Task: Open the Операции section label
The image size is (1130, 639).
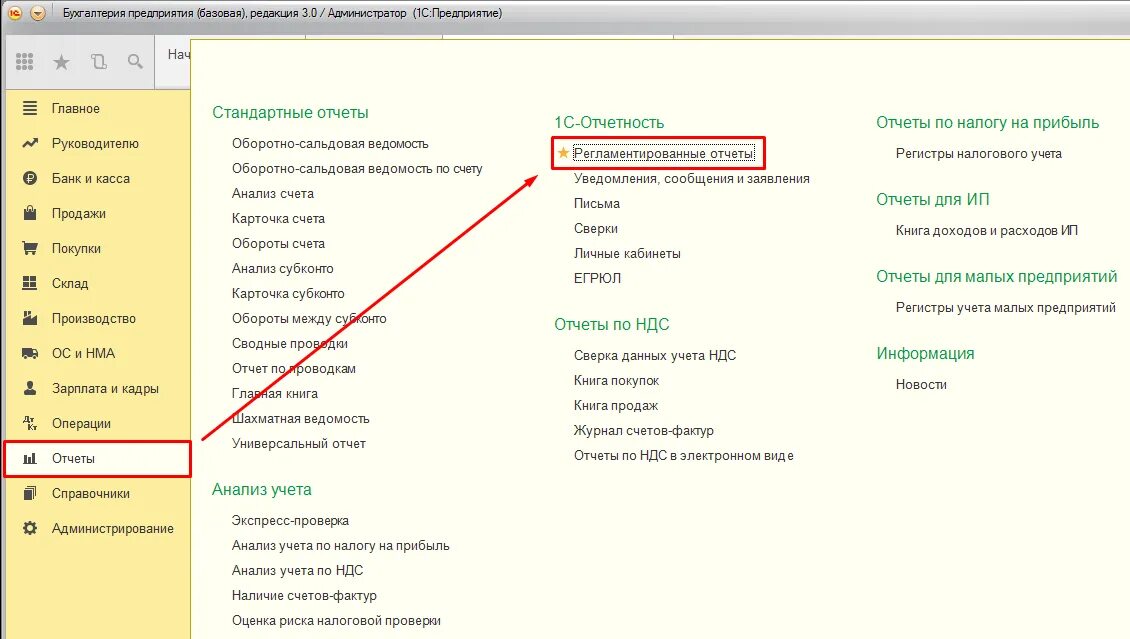Action: click(x=81, y=424)
